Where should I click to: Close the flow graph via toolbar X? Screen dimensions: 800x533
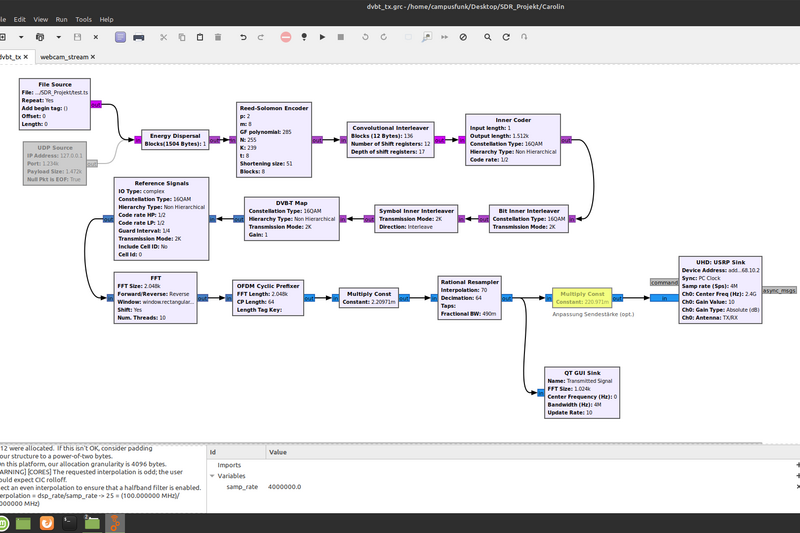(x=96, y=37)
